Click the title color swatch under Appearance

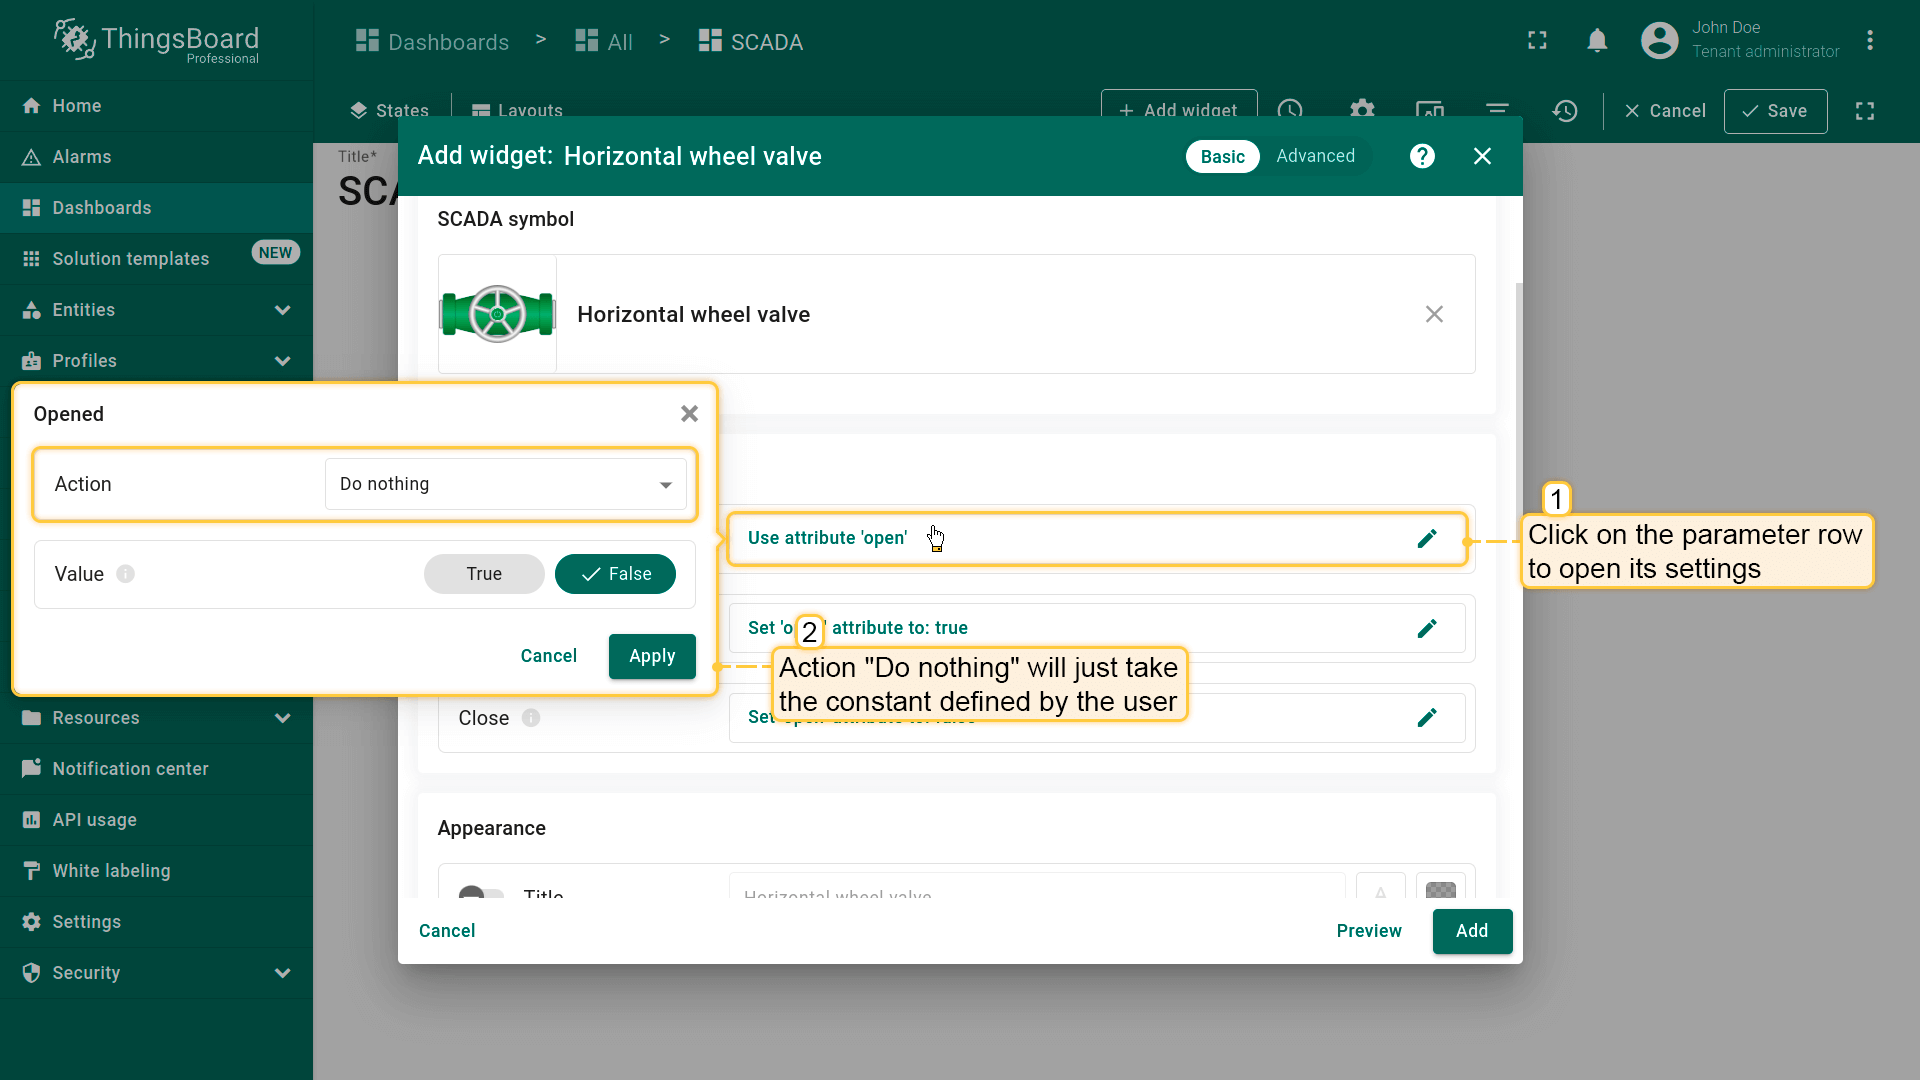1440,889
